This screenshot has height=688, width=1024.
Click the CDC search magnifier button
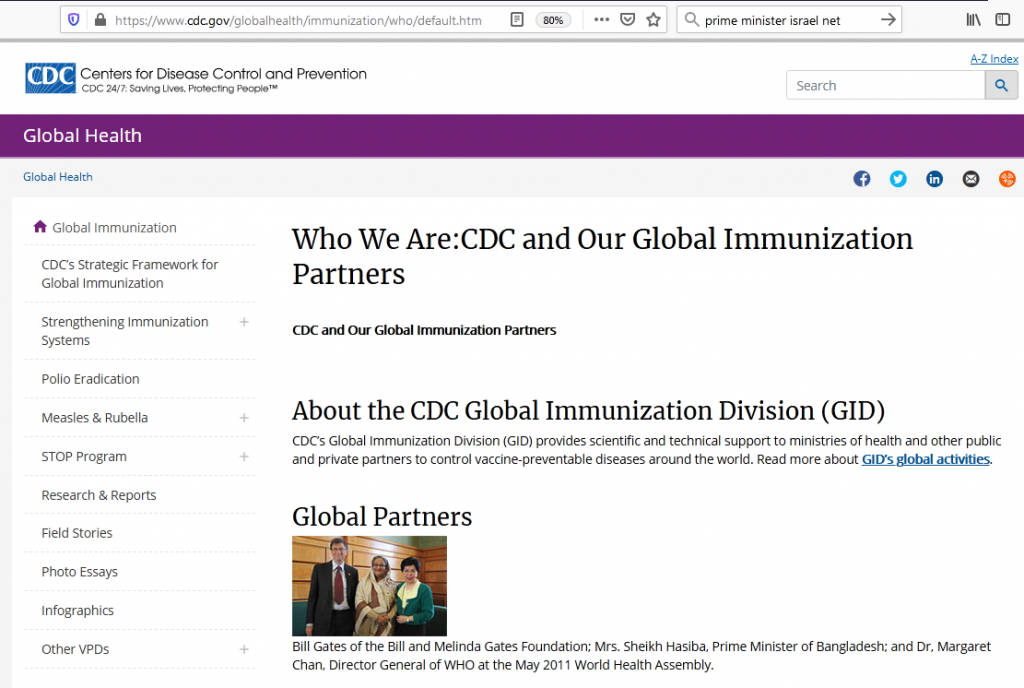1001,86
